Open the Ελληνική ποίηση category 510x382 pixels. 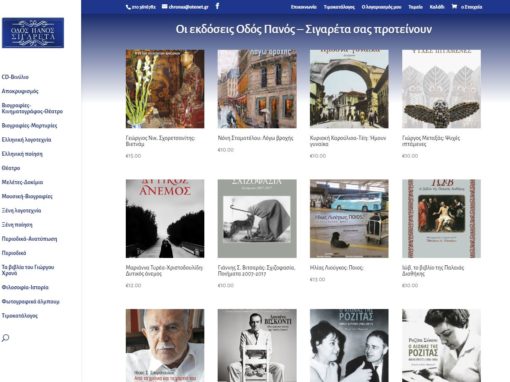[22, 154]
